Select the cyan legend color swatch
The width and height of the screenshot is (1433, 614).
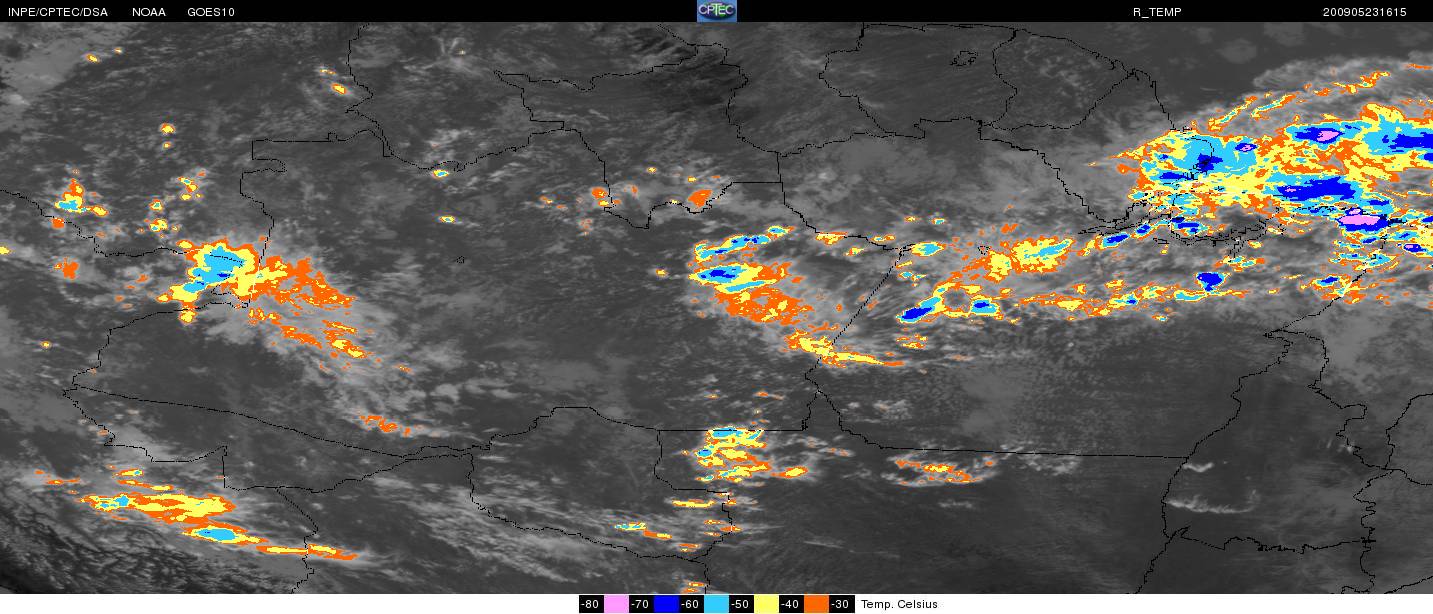tap(716, 604)
